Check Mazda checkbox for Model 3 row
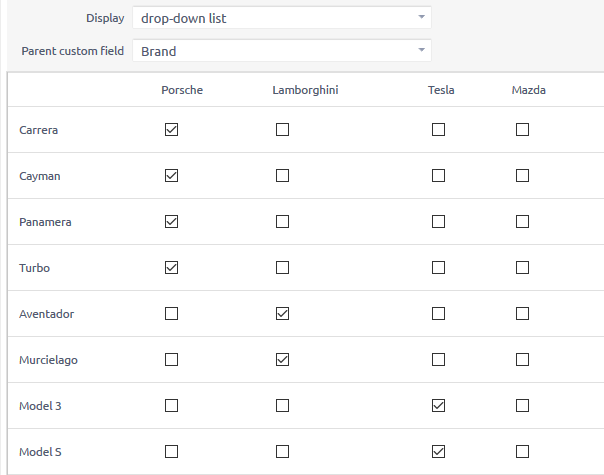Viewport: 604px width, 475px height. [x=522, y=406]
